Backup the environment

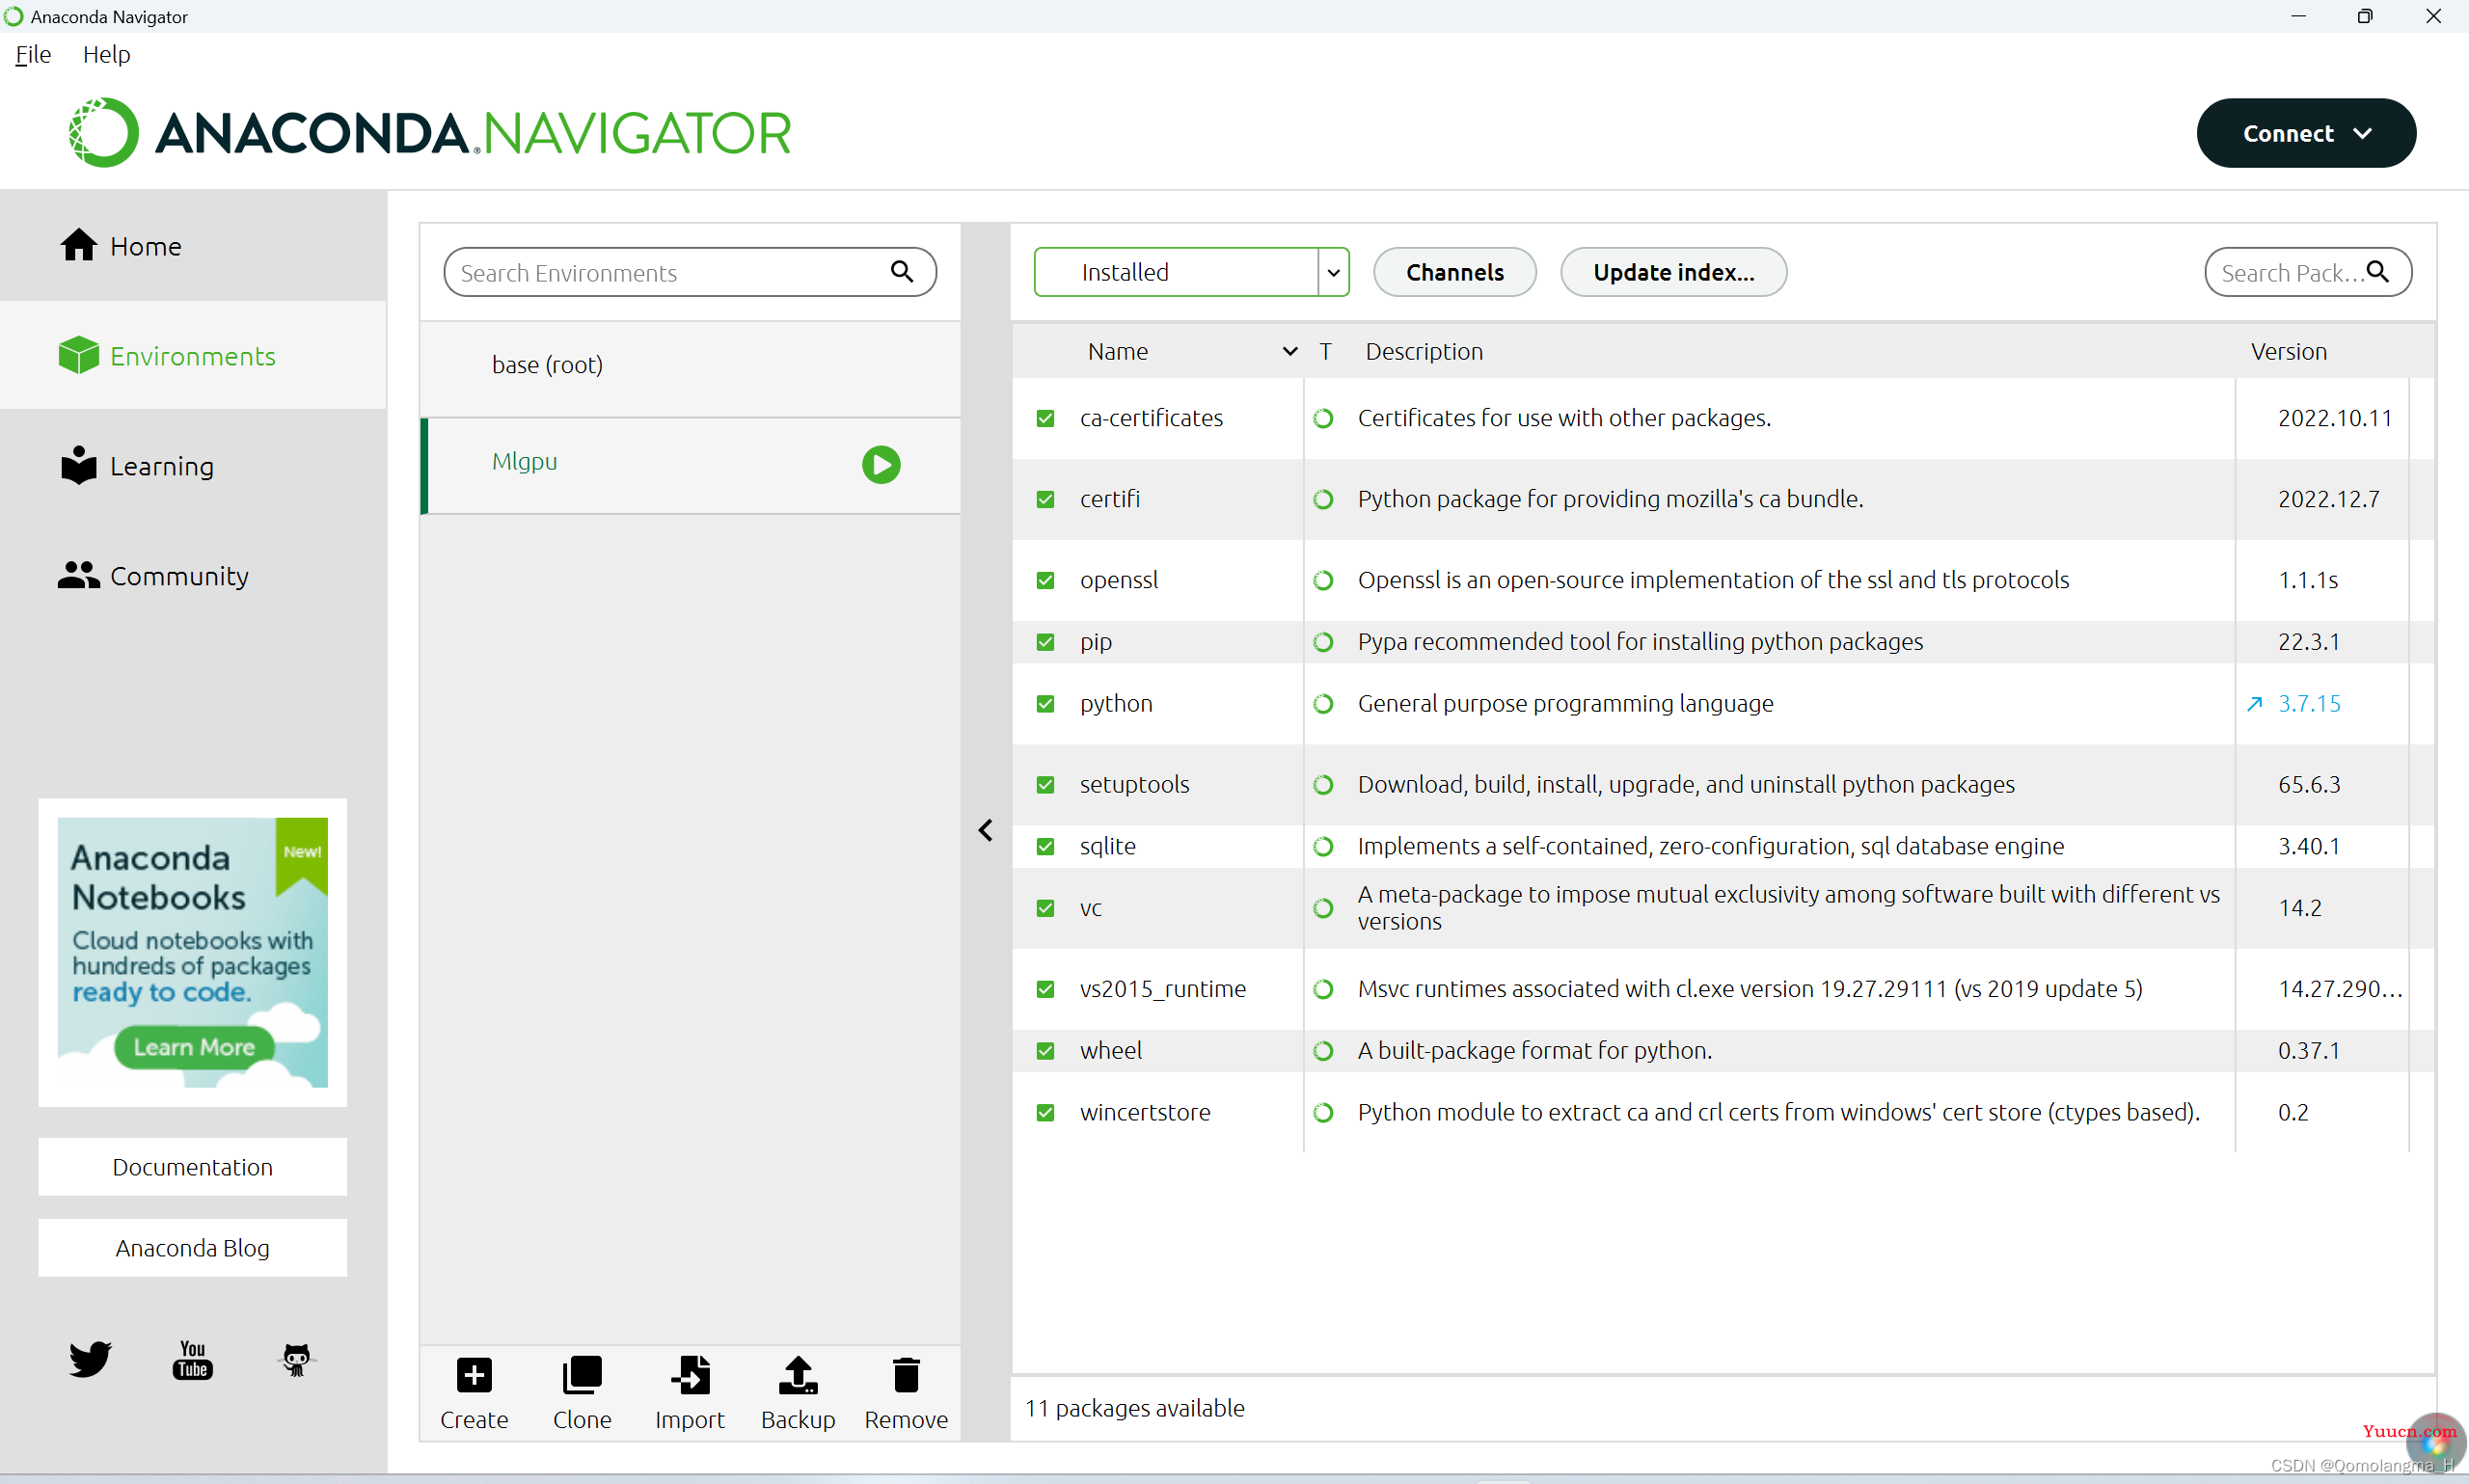pyautogui.click(x=798, y=1394)
